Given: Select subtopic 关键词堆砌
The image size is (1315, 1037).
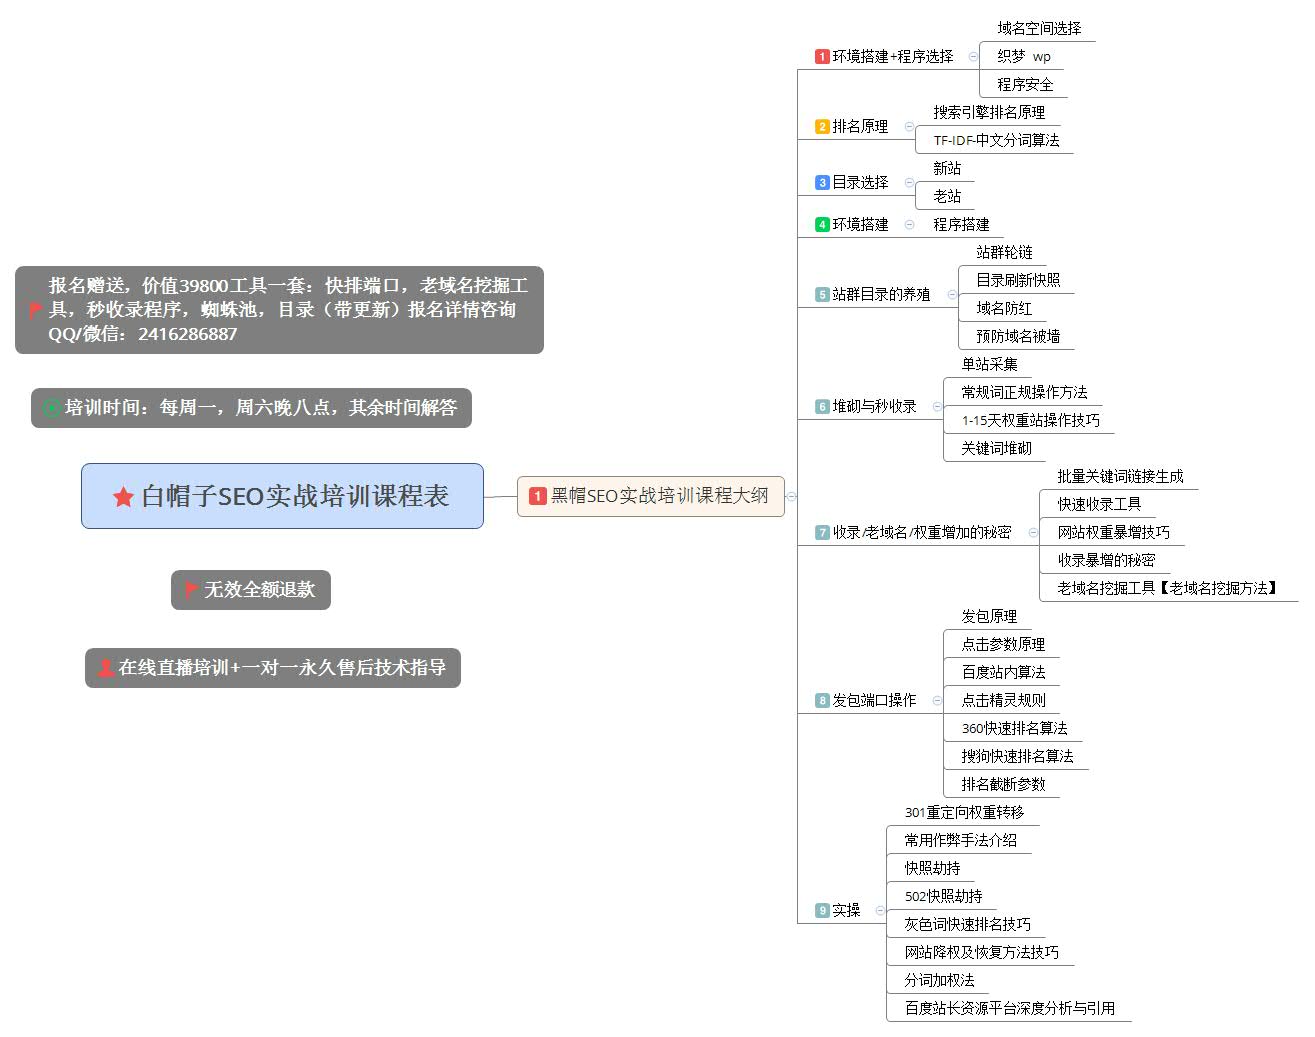Looking at the screenshot, I should (996, 449).
